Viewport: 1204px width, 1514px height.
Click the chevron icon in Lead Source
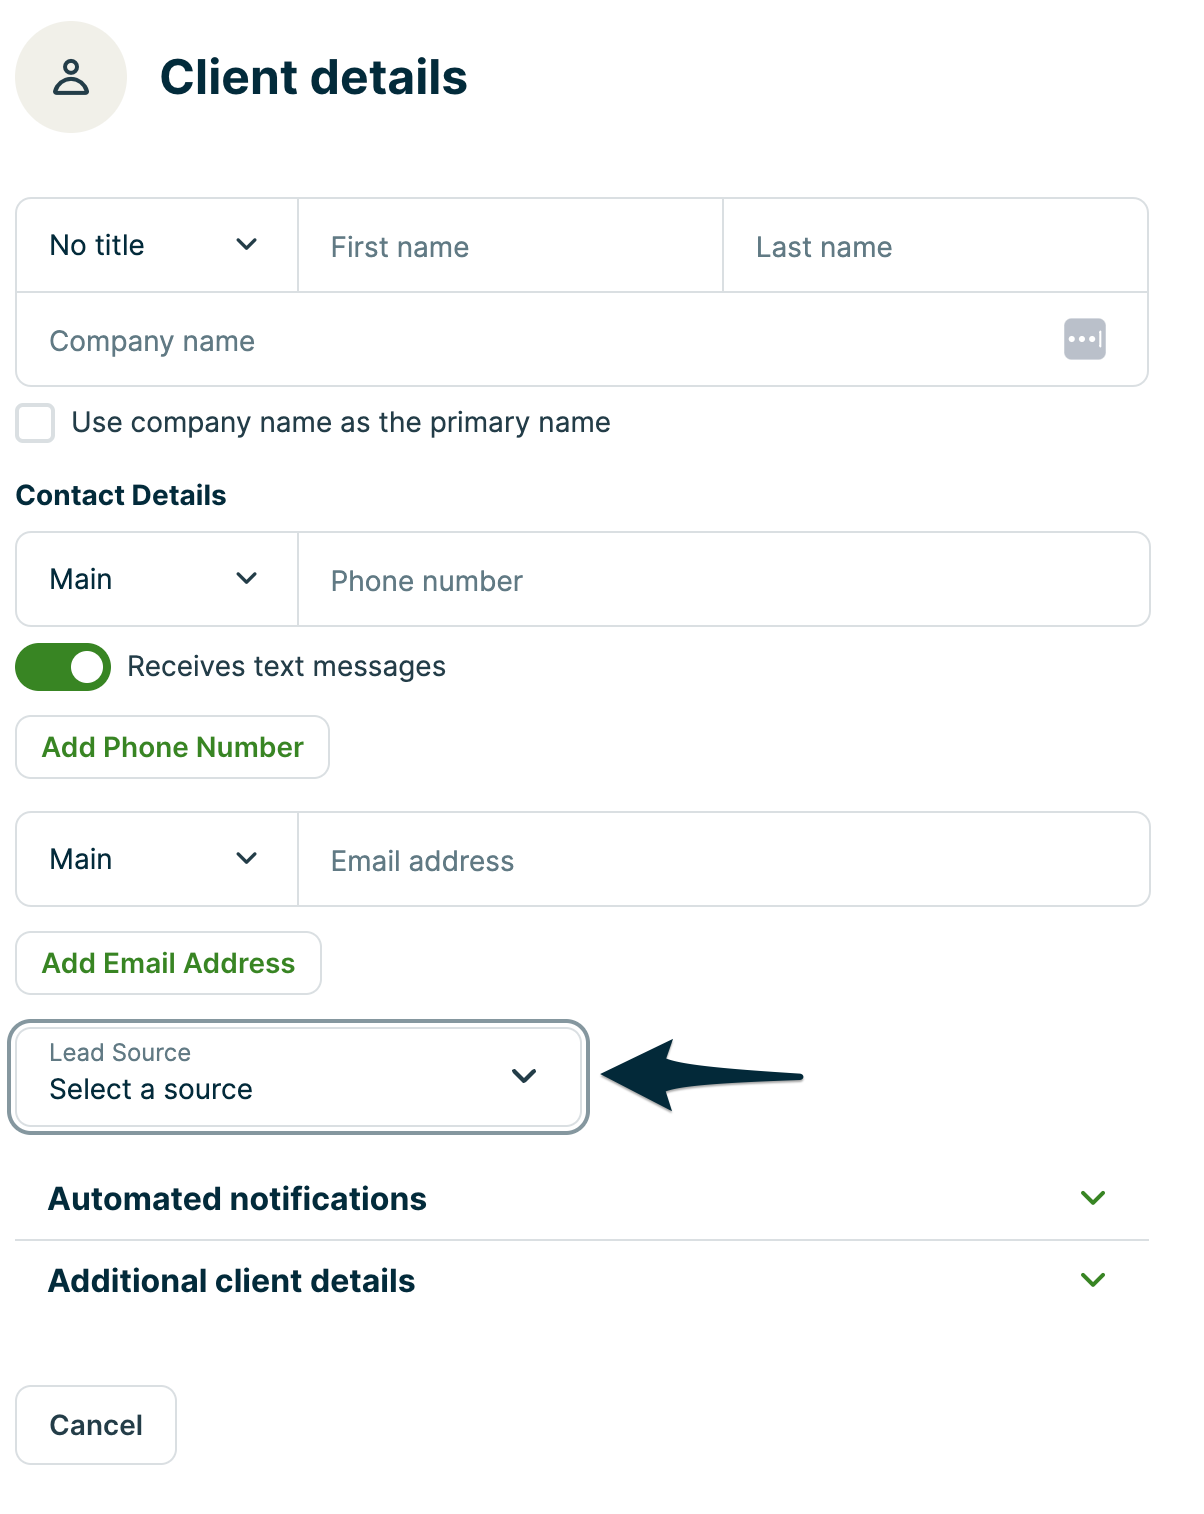(x=524, y=1076)
